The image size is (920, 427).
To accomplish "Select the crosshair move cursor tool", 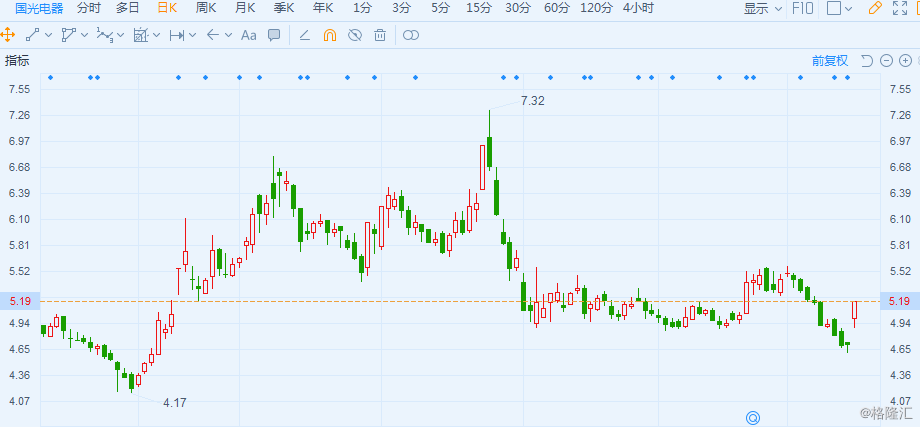I will 8,35.
